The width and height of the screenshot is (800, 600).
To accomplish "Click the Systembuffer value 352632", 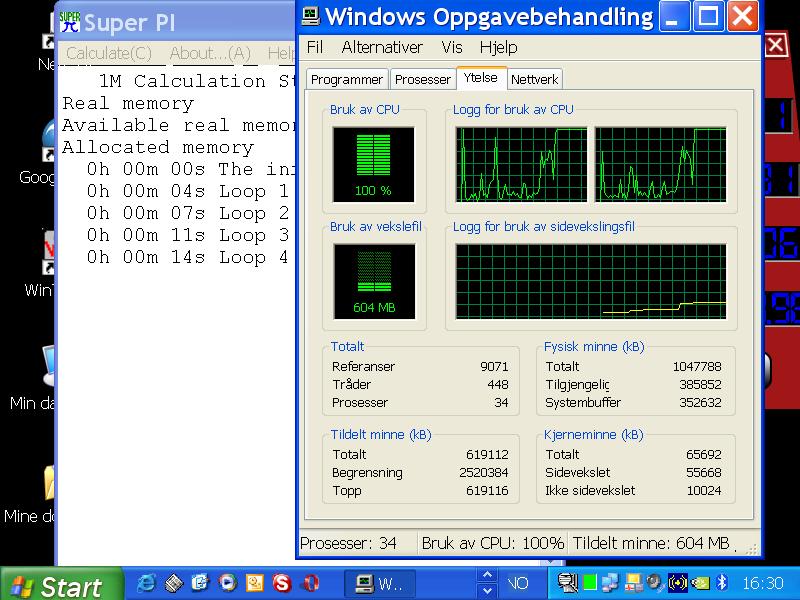I will (700, 403).
